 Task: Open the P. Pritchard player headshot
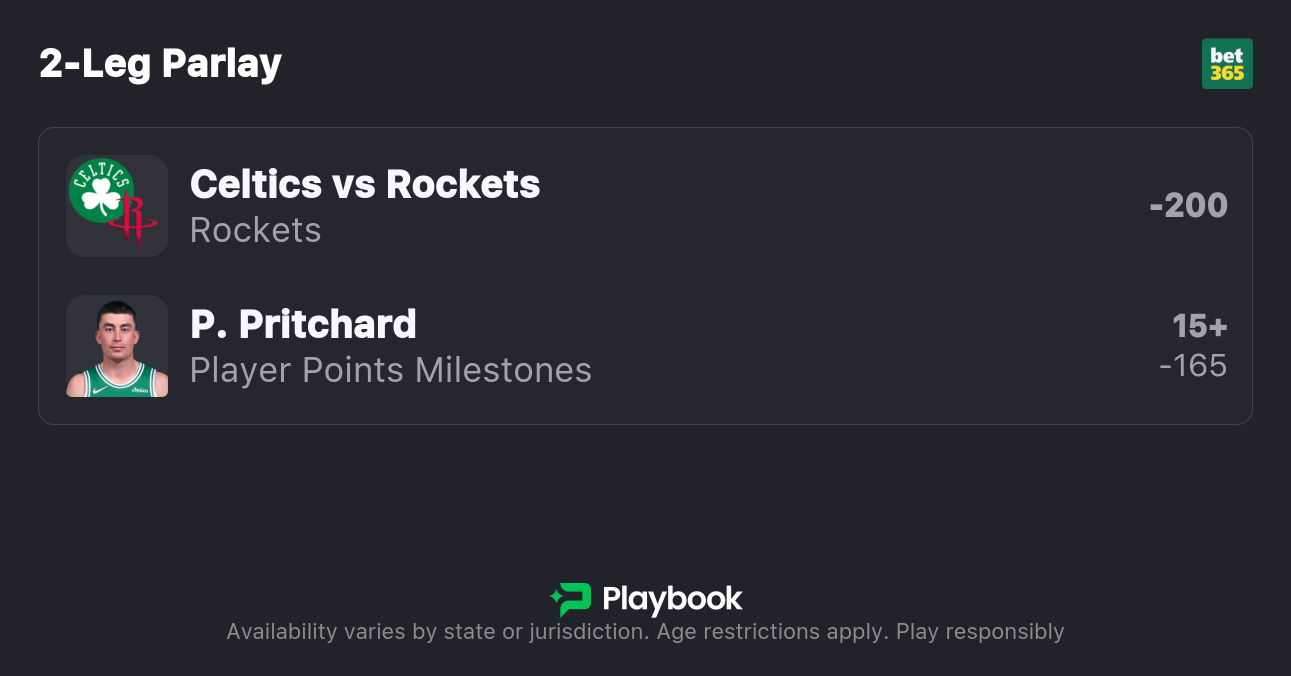(x=117, y=346)
